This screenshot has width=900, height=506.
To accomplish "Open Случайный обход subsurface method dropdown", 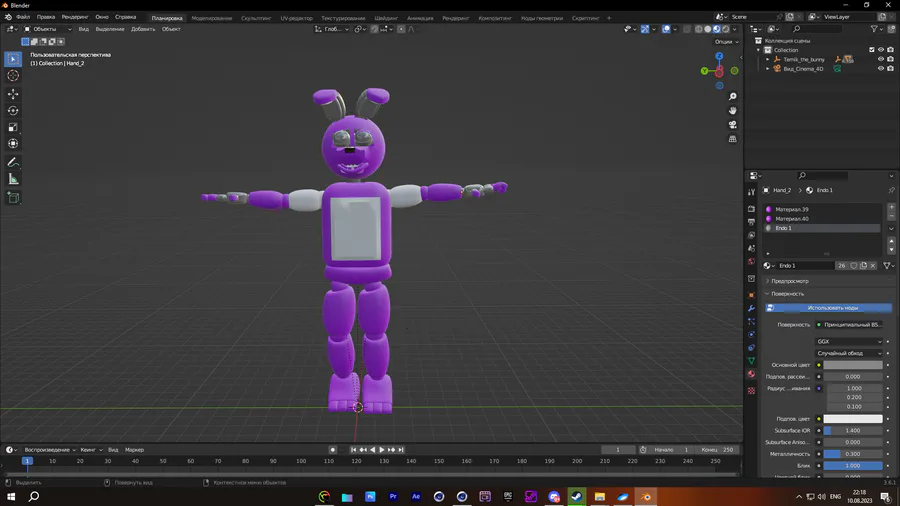I will (849, 353).
